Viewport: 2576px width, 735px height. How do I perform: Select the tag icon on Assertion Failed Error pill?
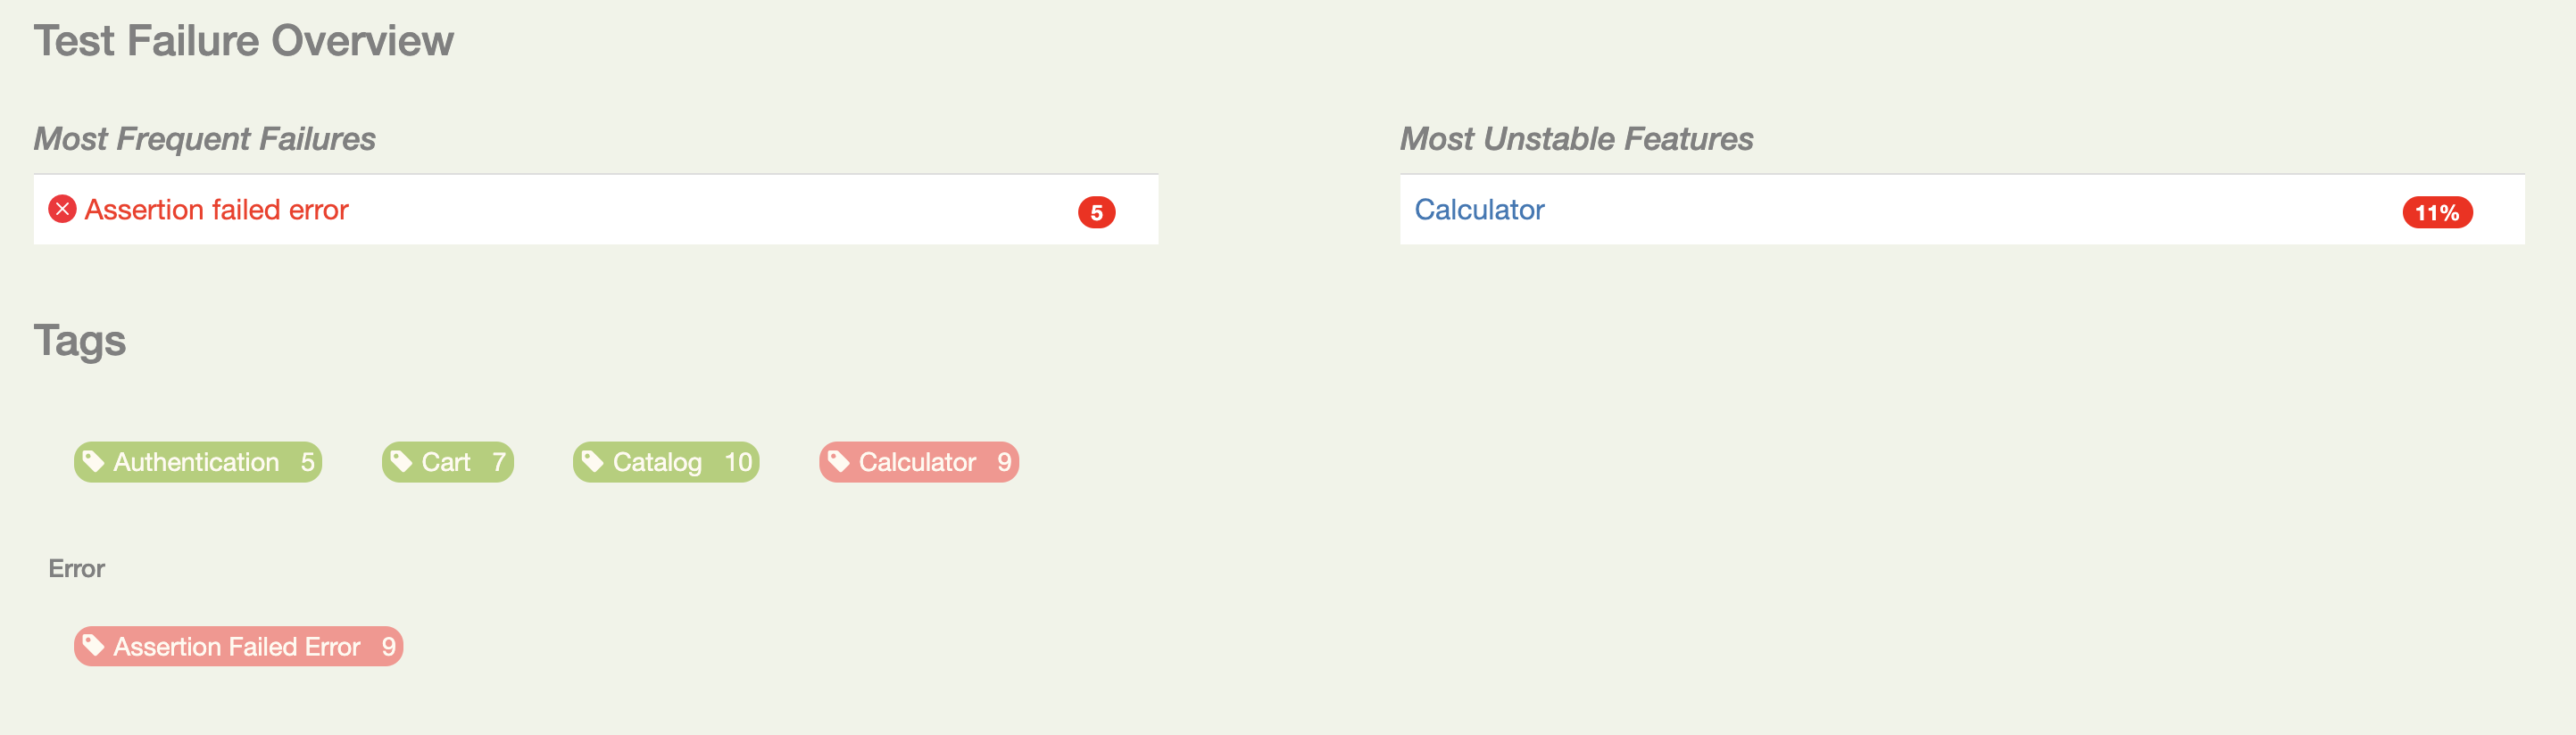(x=95, y=646)
